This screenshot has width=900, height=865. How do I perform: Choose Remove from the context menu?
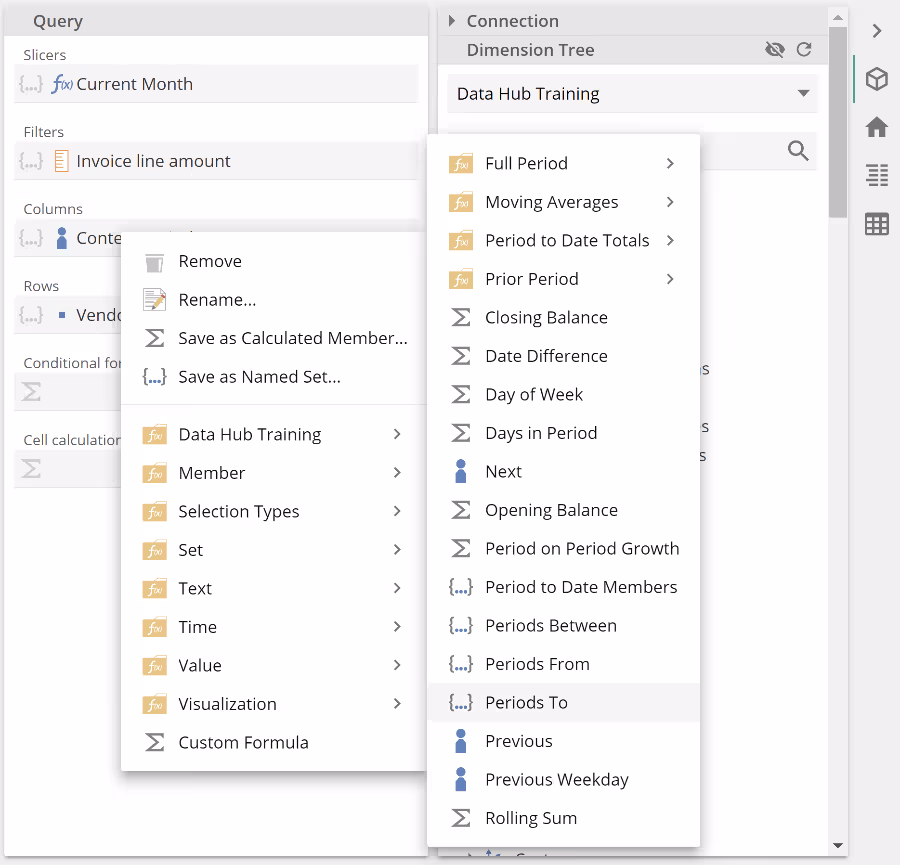pyautogui.click(x=210, y=262)
